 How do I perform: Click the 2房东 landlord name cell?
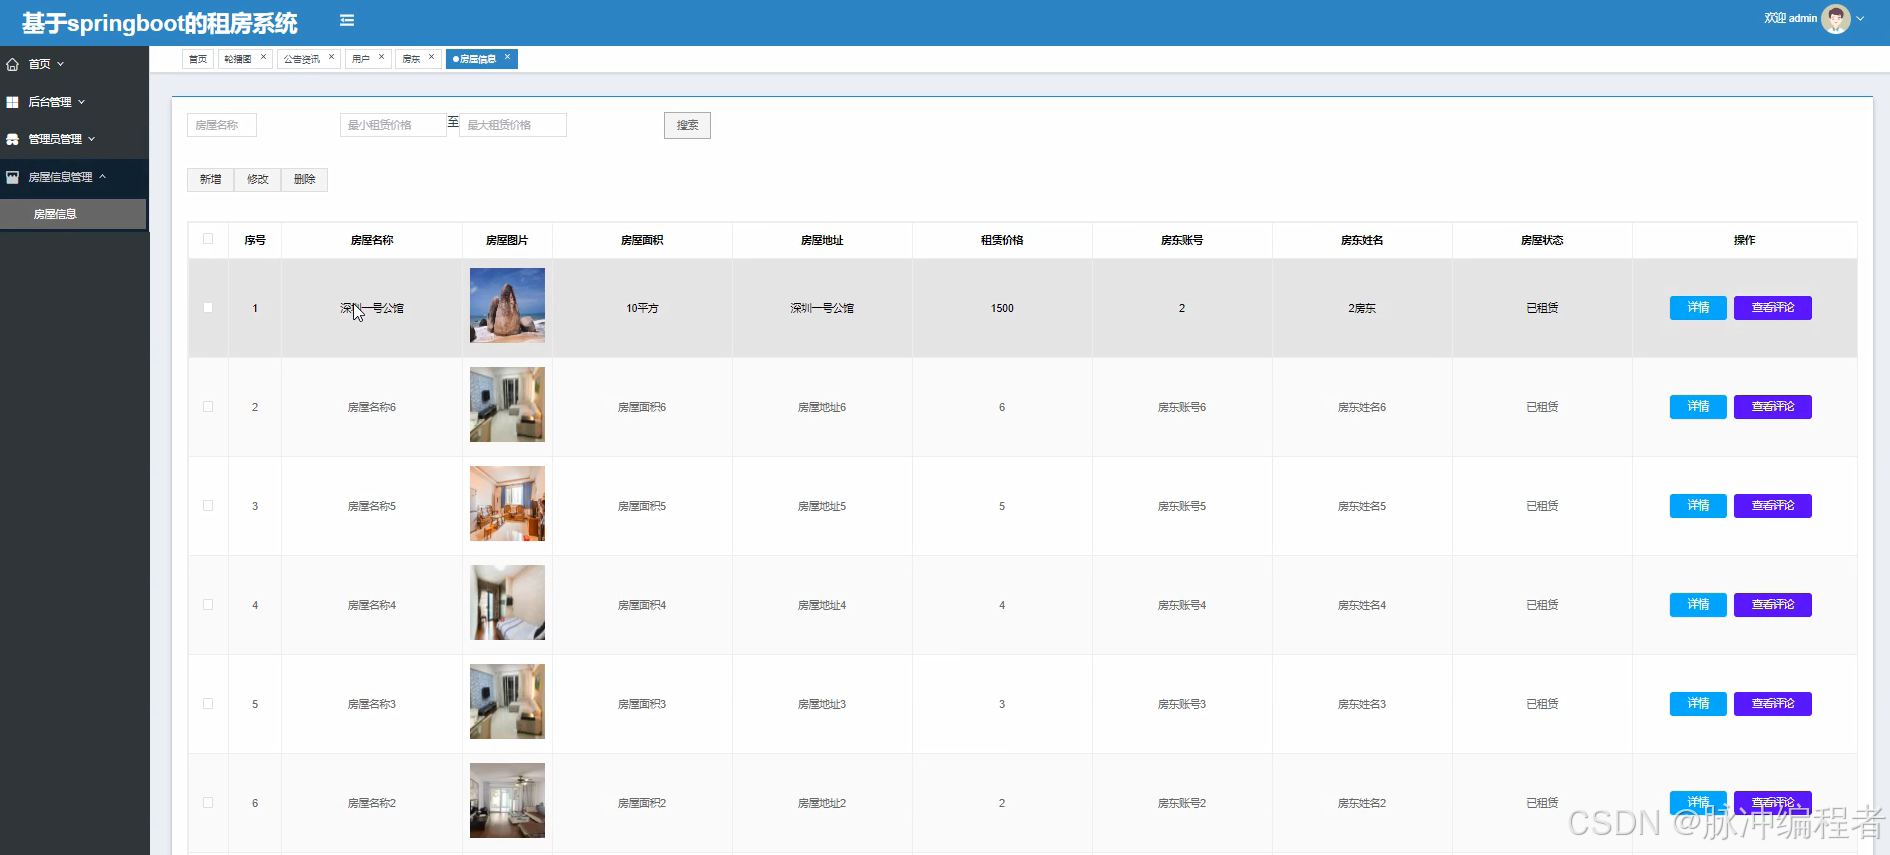(x=1362, y=308)
